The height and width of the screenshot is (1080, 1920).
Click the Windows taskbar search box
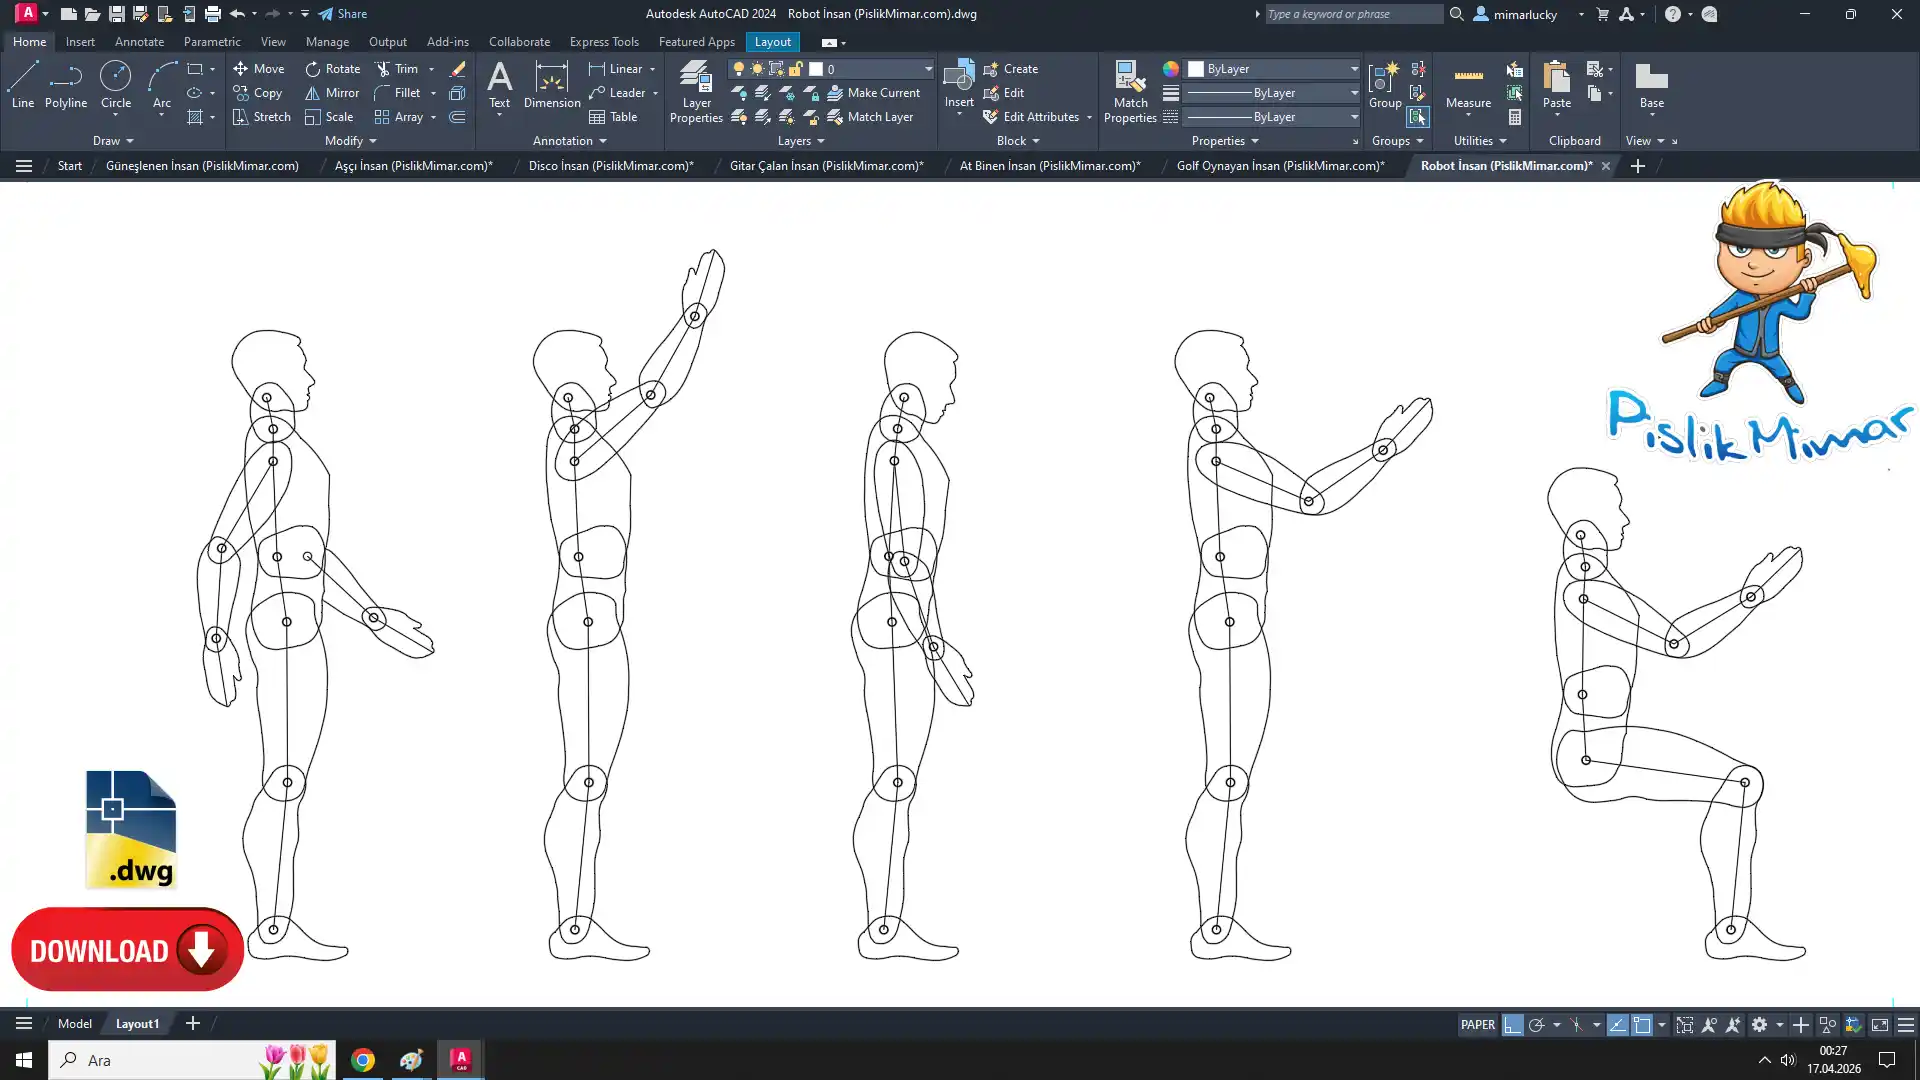pos(150,1060)
